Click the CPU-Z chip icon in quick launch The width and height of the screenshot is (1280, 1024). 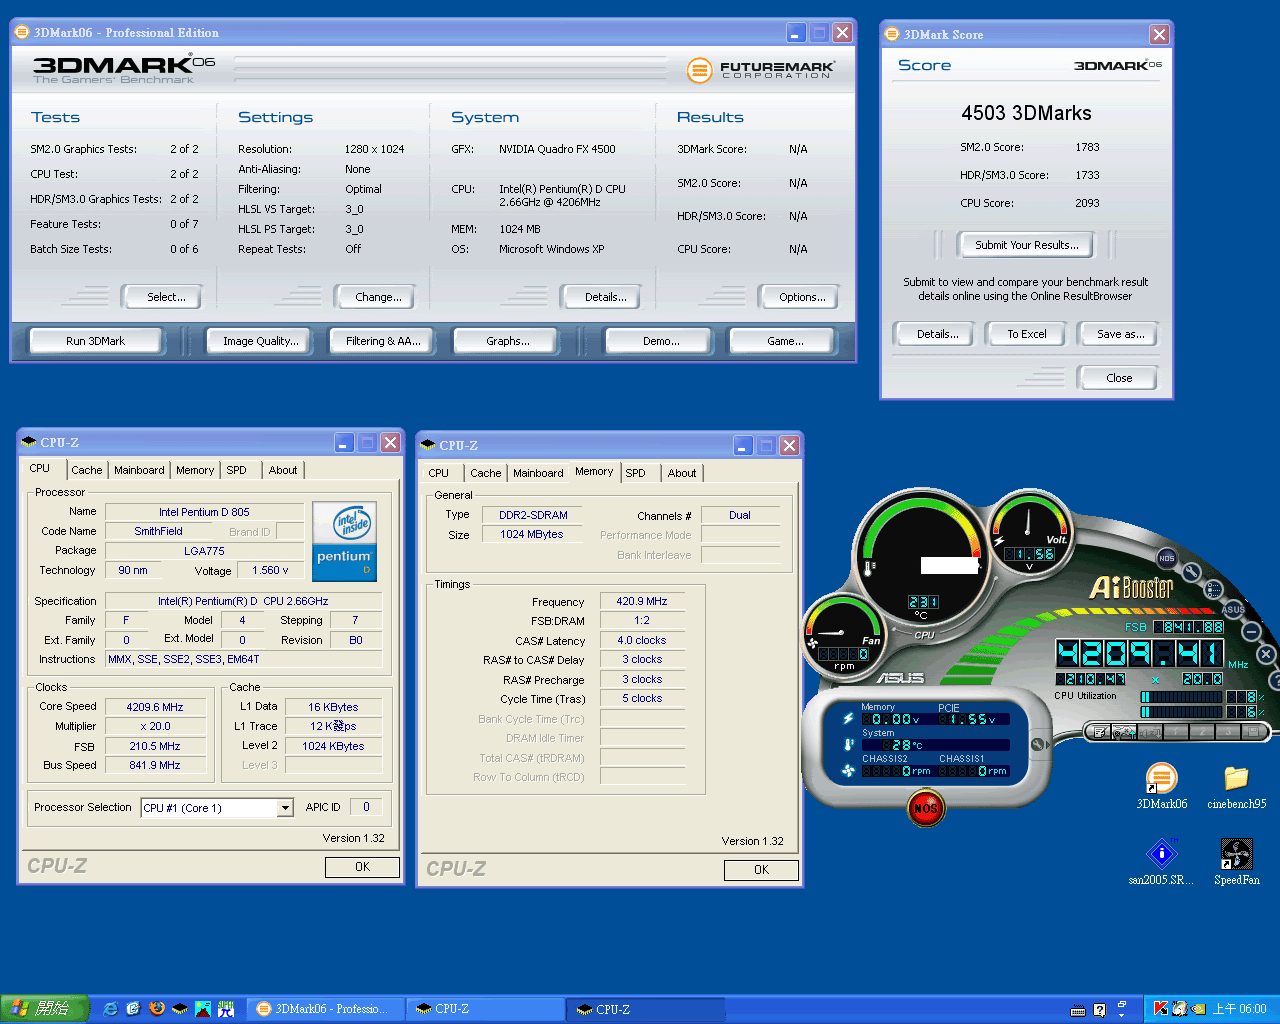(x=180, y=1009)
